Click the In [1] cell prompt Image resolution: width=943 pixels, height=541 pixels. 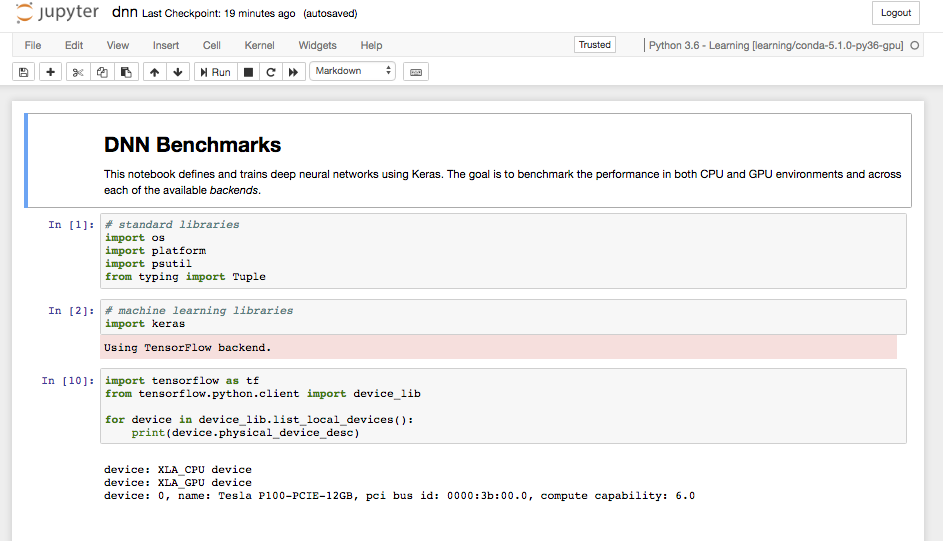tap(71, 225)
